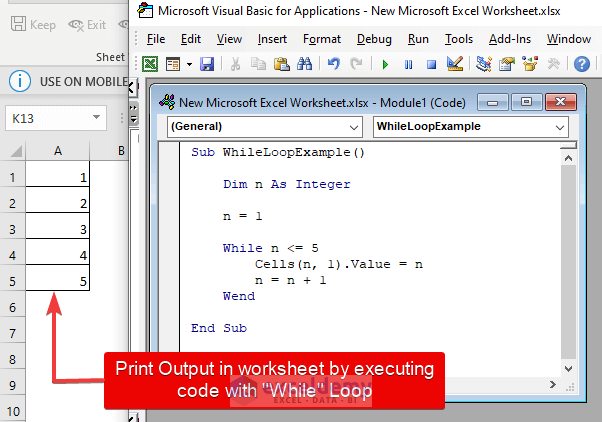Click the Insert UserForm toolbar icon
The image size is (602, 422).
[173, 64]
